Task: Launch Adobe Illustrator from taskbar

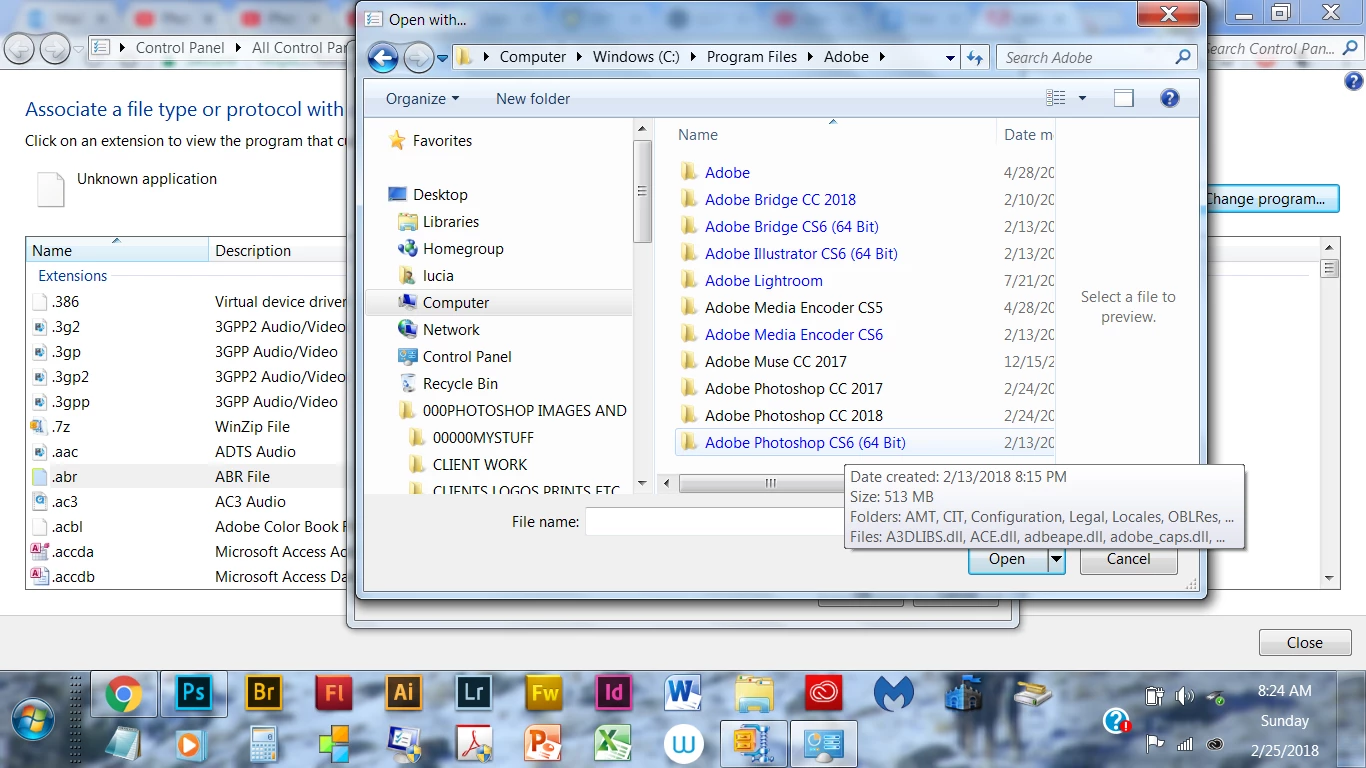Action: [x=404, y=693]
